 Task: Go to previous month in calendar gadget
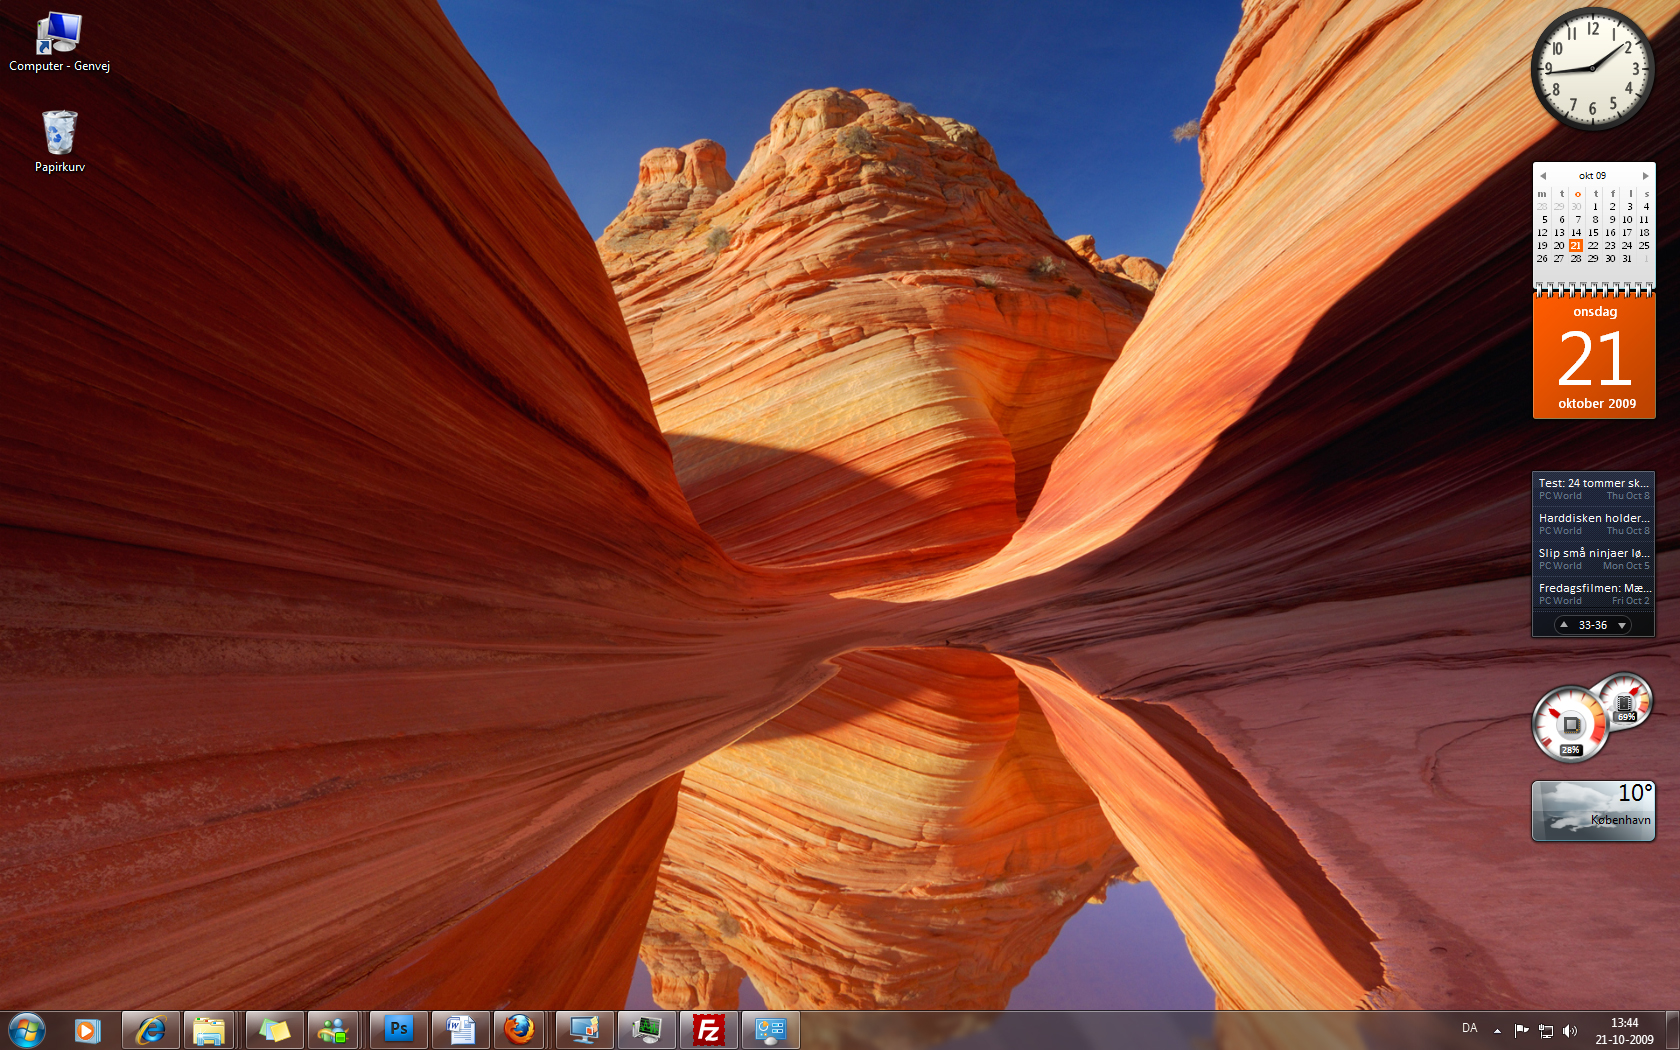(x=1543, y=176)
